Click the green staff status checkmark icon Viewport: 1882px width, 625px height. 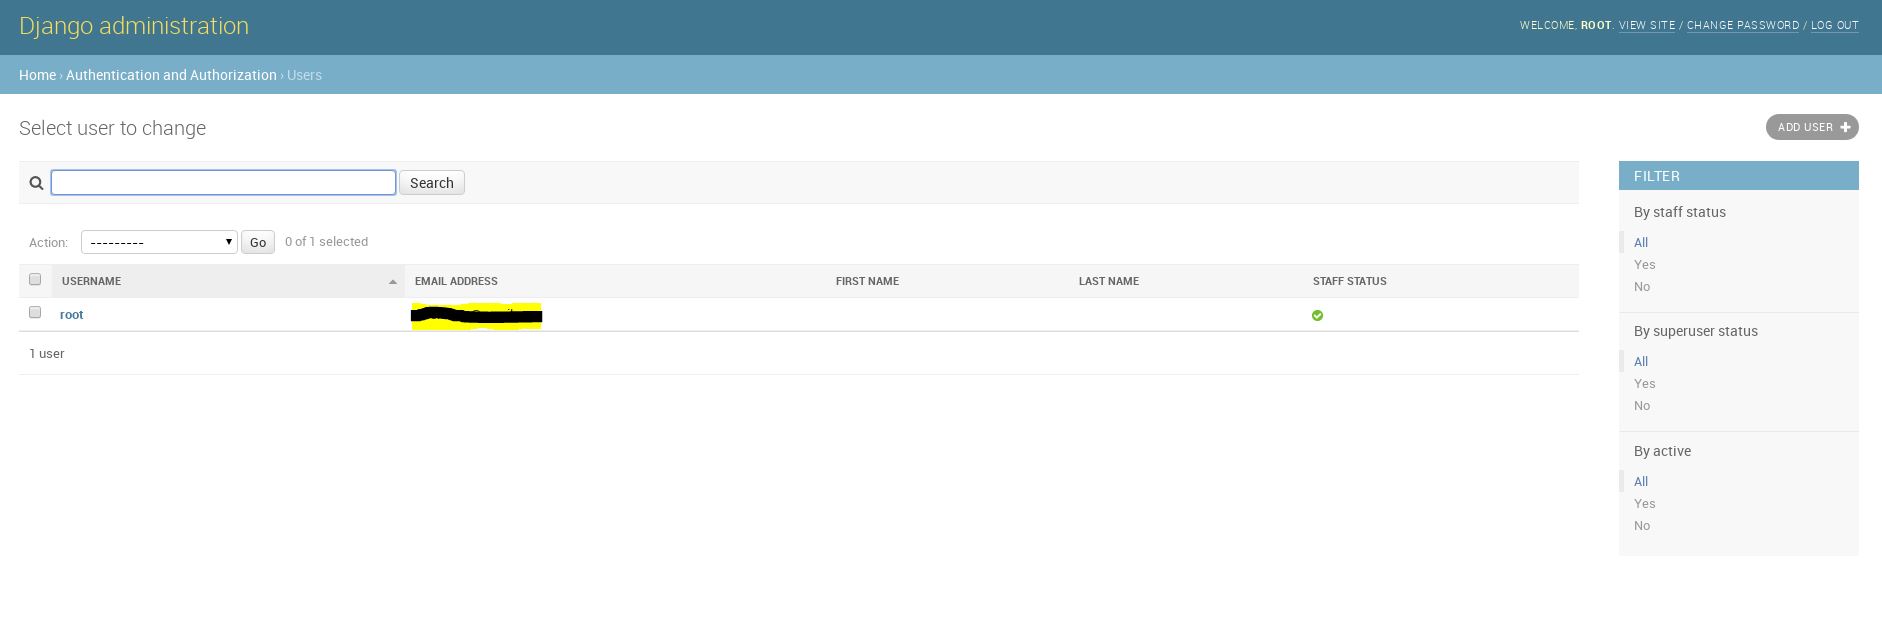[1317, 315]
